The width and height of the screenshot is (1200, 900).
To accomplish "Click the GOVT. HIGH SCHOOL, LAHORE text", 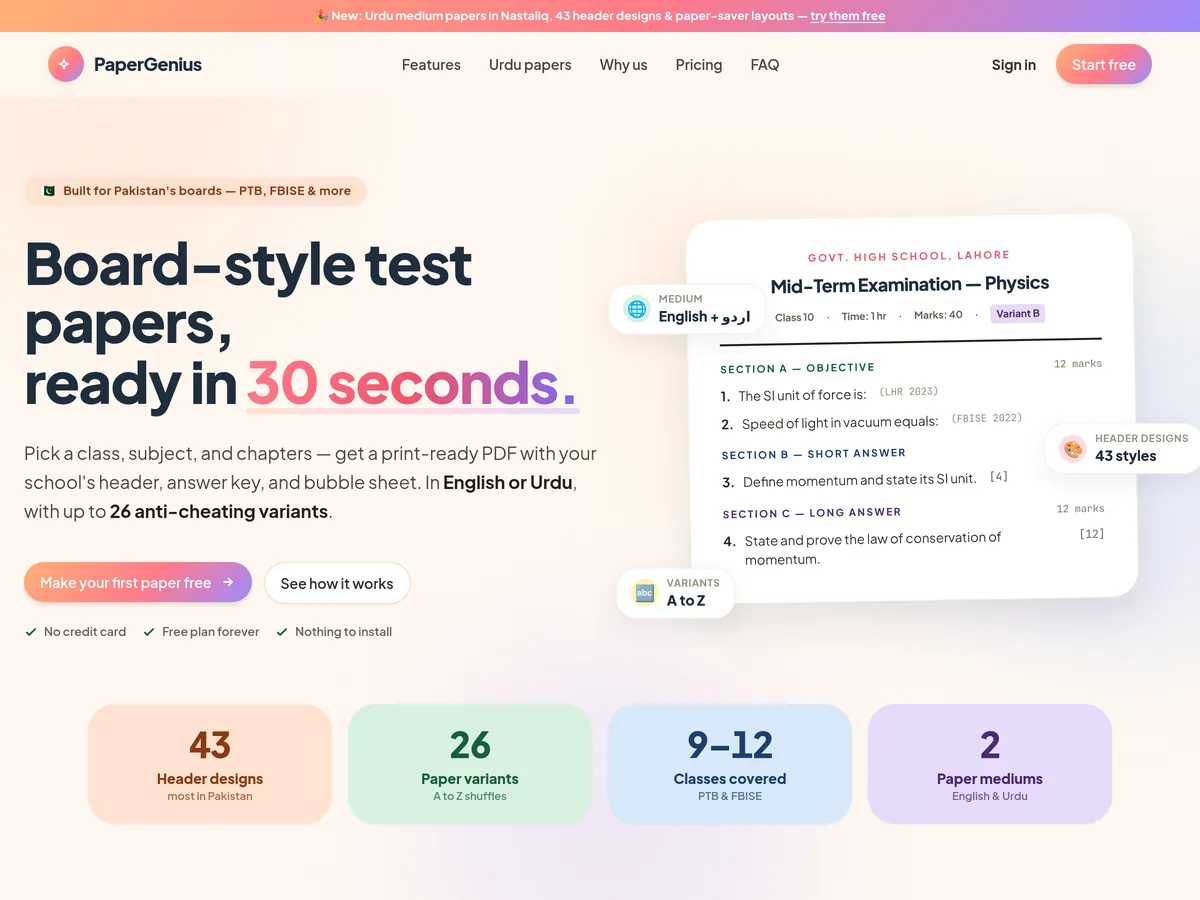I will tap(909, 256).
